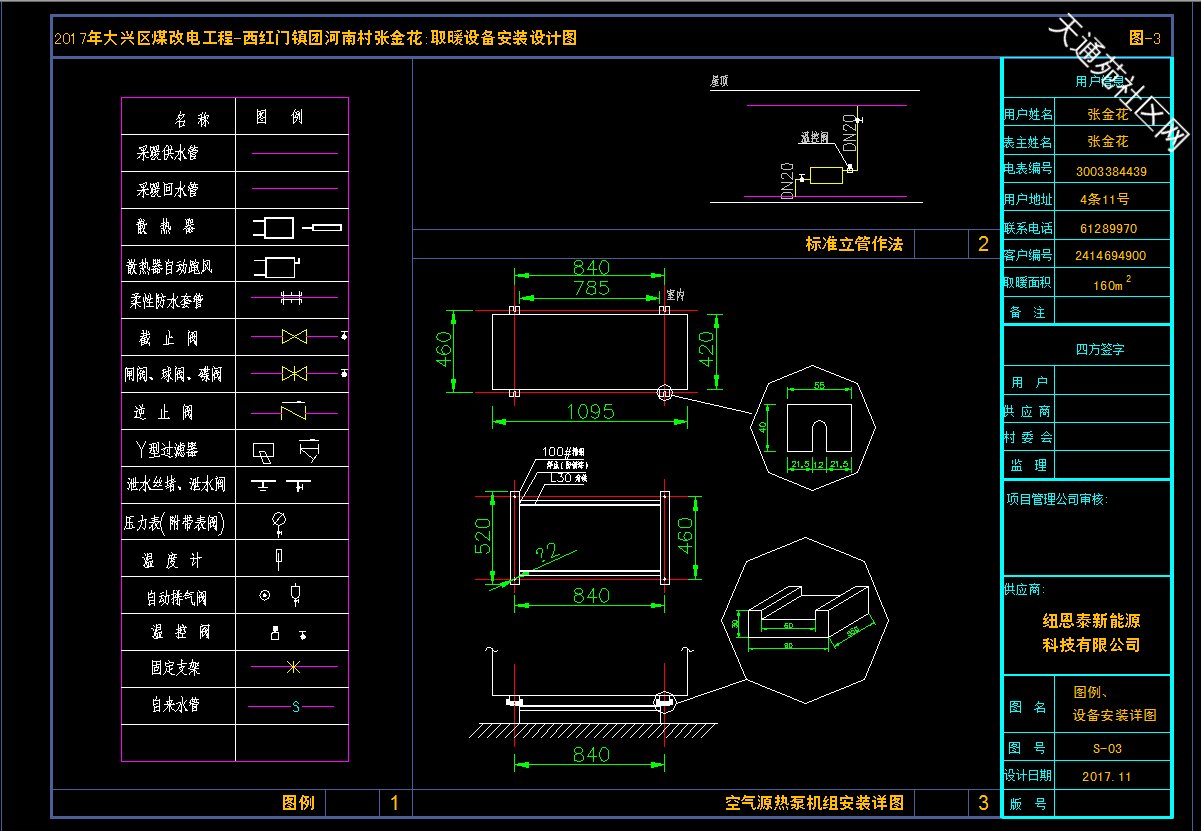Click the 逆止阀 check valve symbol
The image size is (1201, 831).
click(x=294, y=411)
